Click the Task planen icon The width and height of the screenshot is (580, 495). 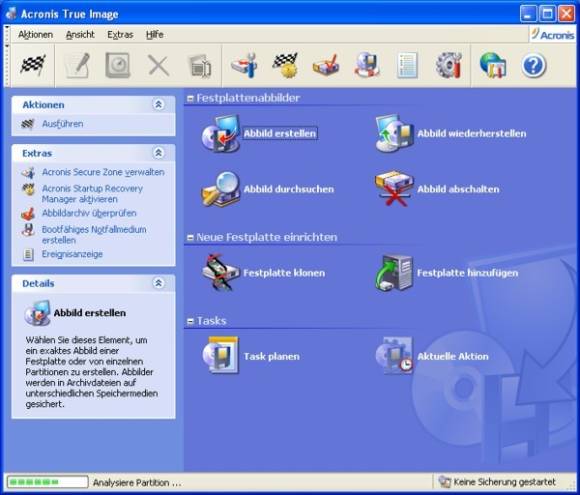pyautogui.click(x=221, y=356)
